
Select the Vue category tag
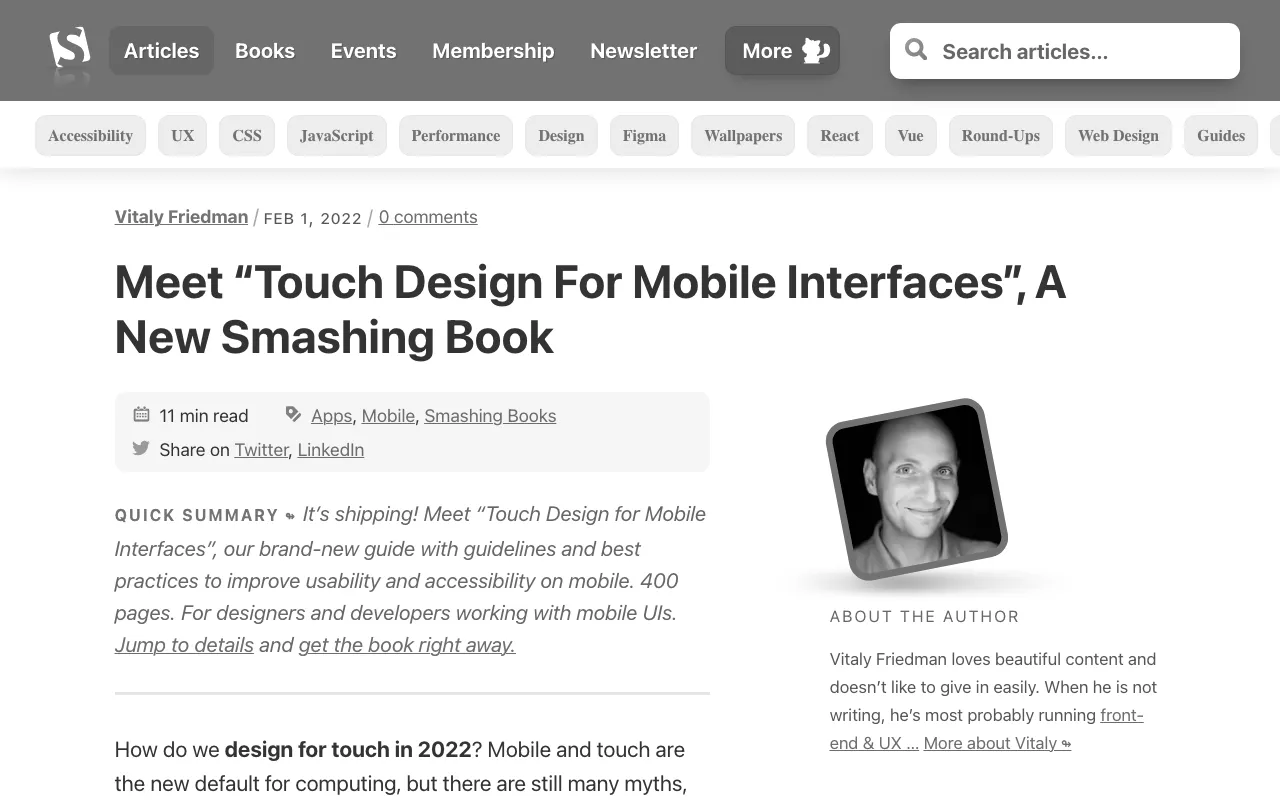[x=911, y=136]
